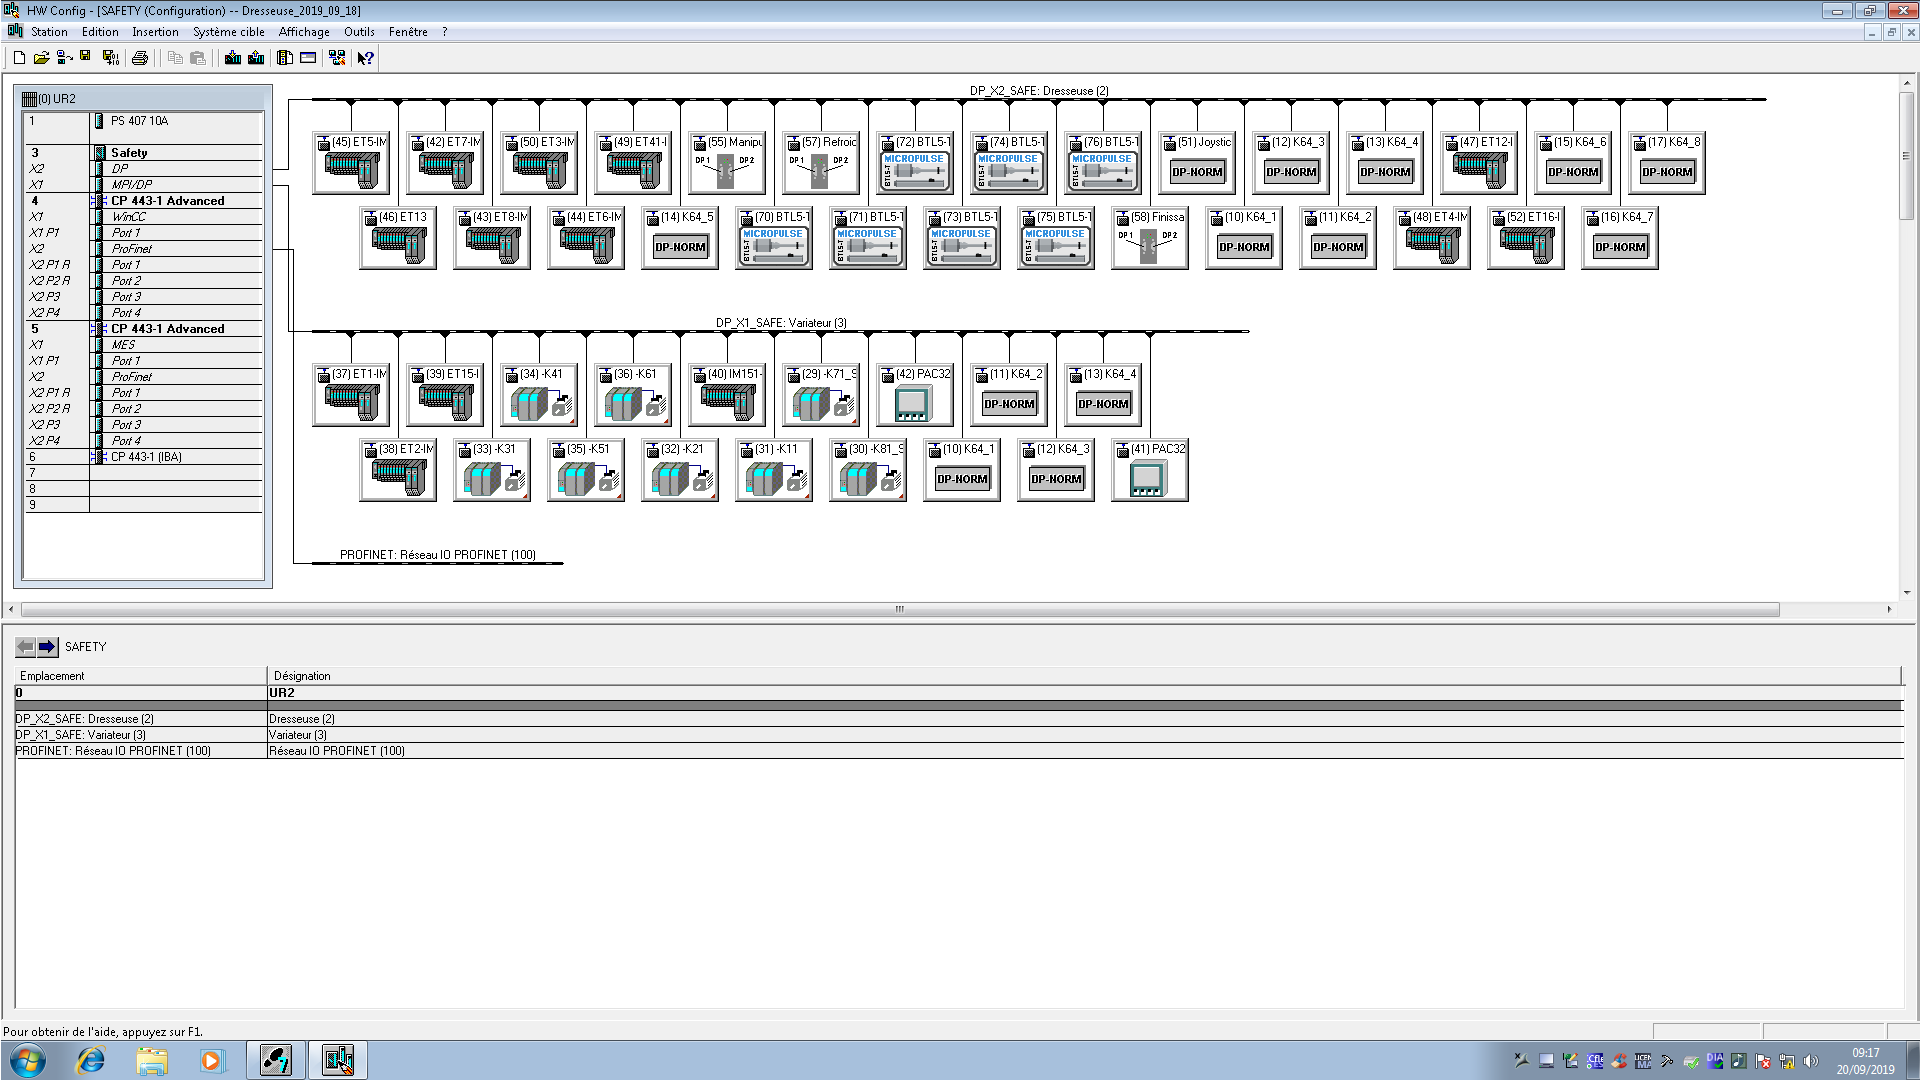This screenshot has width=1920, height=1080.
Task: Click the horizontal scrollbar of the network view
Action: click(x=899, y=609)
